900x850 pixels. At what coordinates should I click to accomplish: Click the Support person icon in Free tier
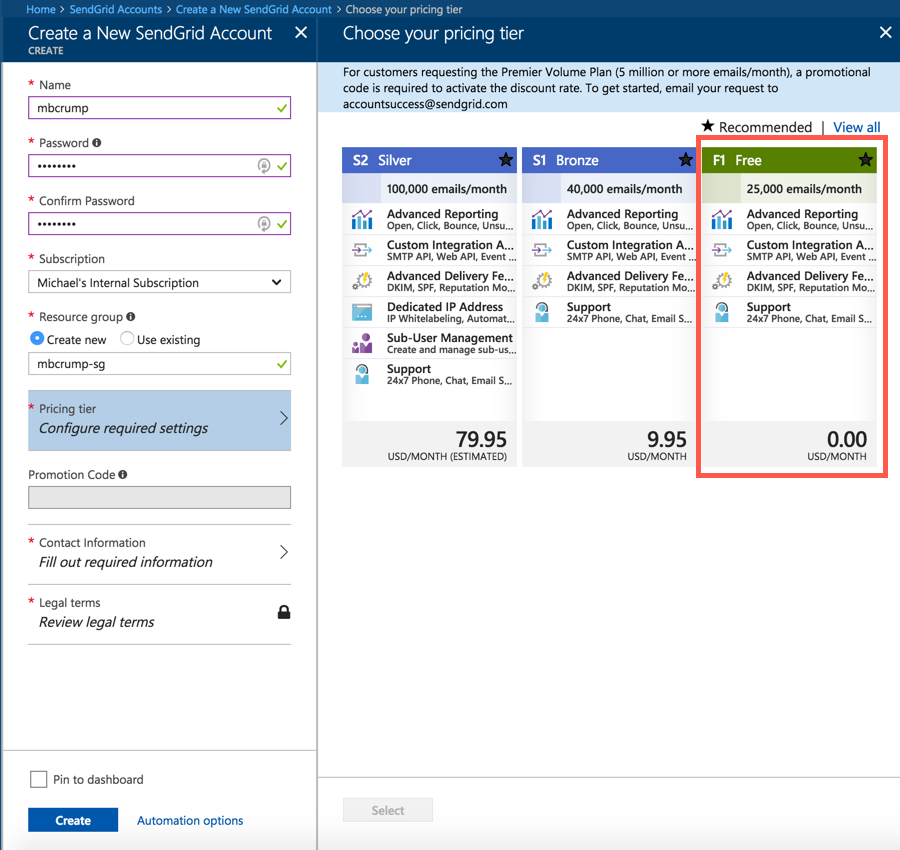point(721,312)
